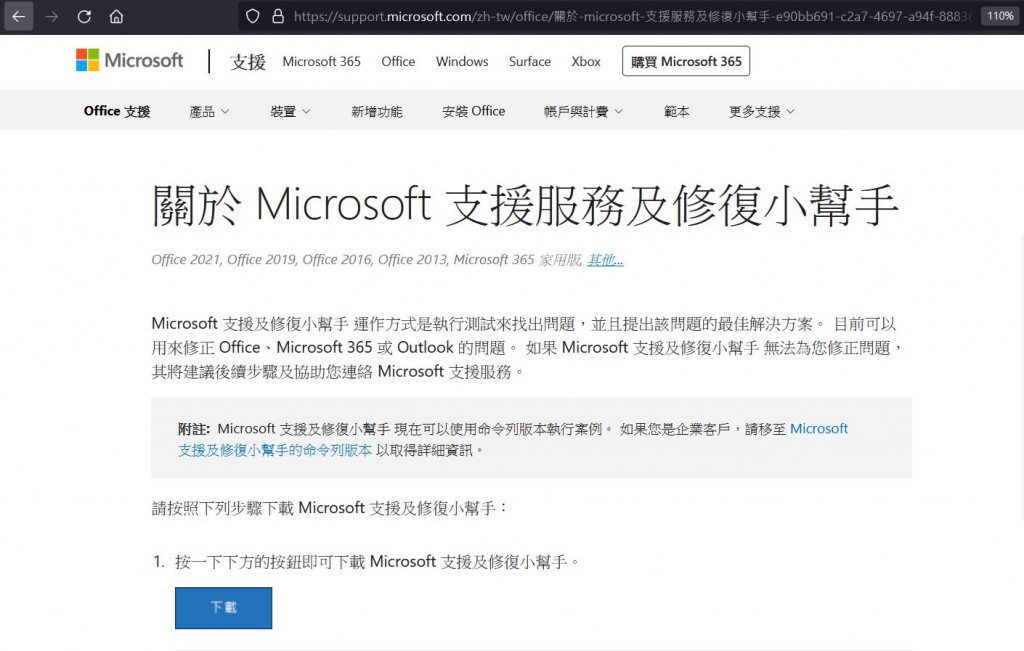The image size is (1024, 651).
Task: Open Microsoft 365 in top navigation
Action: (321, 61)
